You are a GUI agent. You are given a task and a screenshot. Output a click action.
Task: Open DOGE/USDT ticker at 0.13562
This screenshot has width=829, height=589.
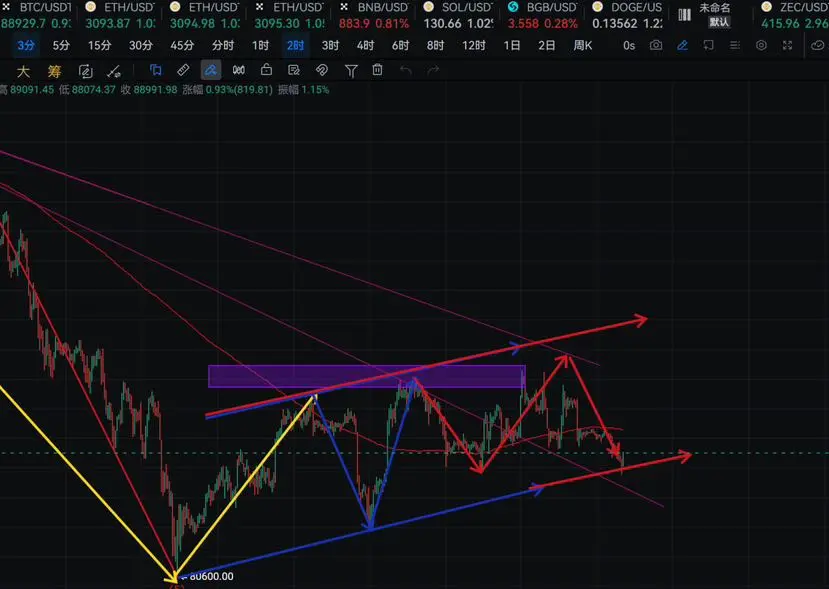click(627, 15)
